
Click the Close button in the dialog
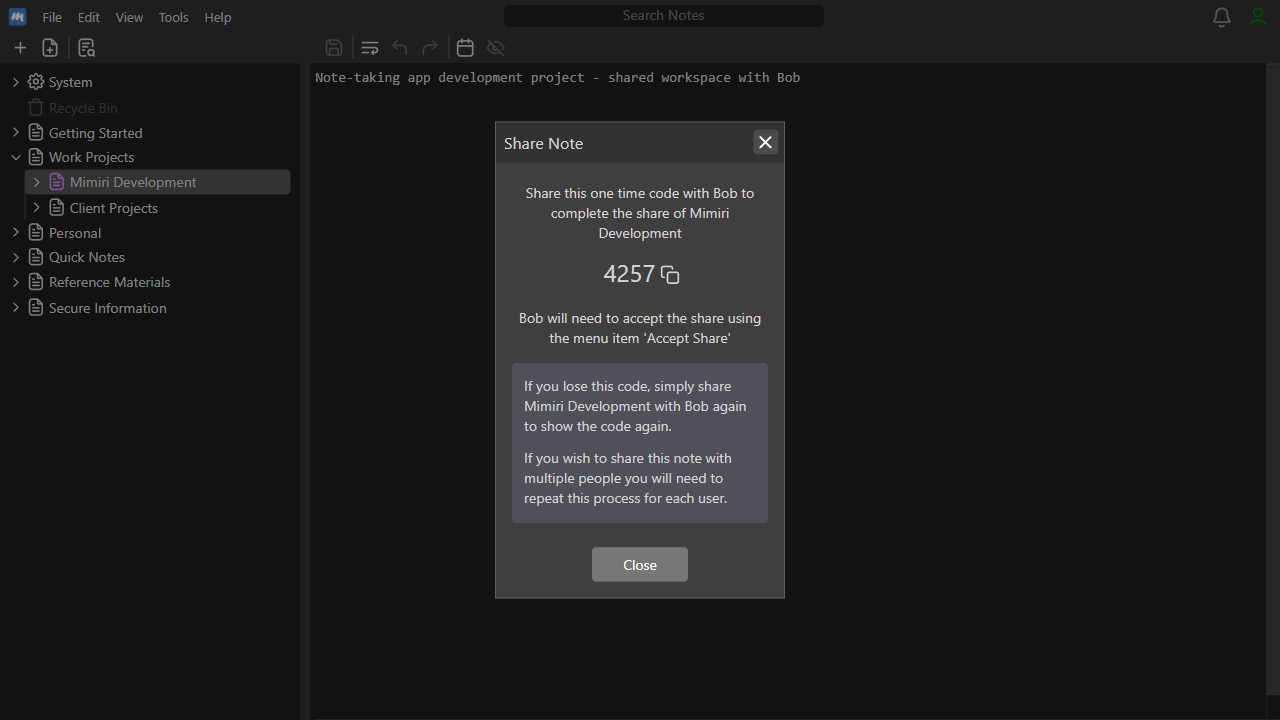coord(640,565)
